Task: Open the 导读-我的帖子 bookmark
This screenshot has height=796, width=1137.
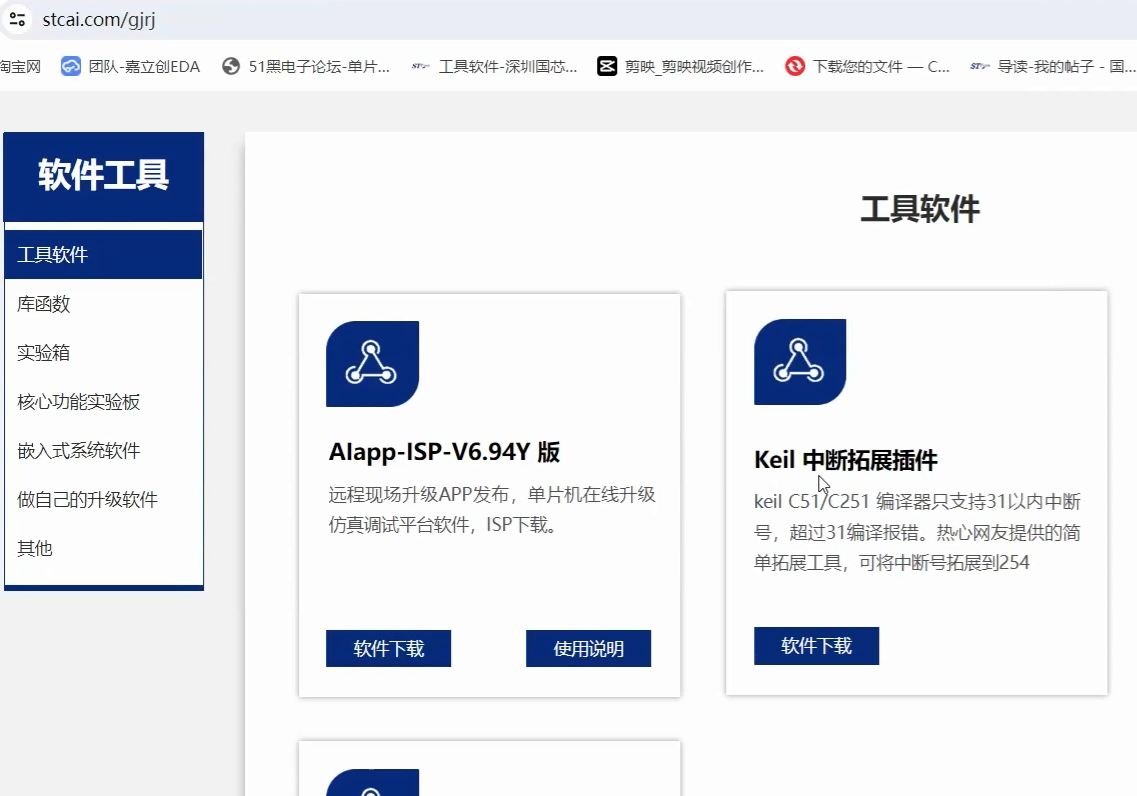Action: pos(1053,67)
